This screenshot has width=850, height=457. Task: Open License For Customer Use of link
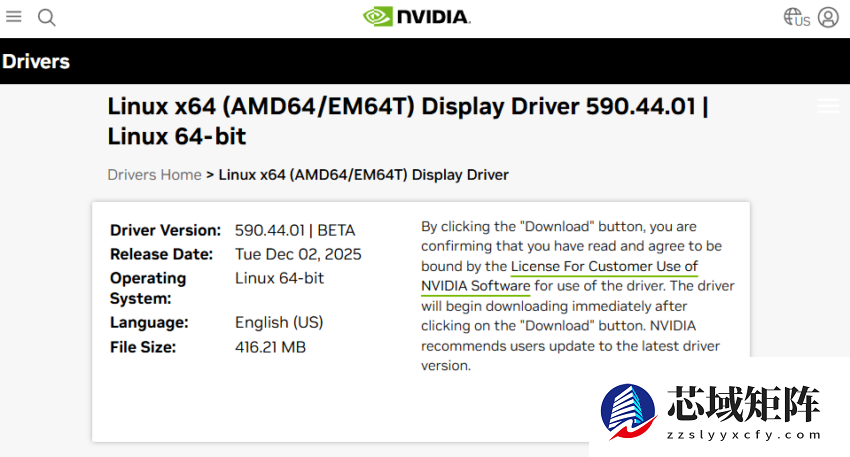pyautogui.click(x=604, y=266)
